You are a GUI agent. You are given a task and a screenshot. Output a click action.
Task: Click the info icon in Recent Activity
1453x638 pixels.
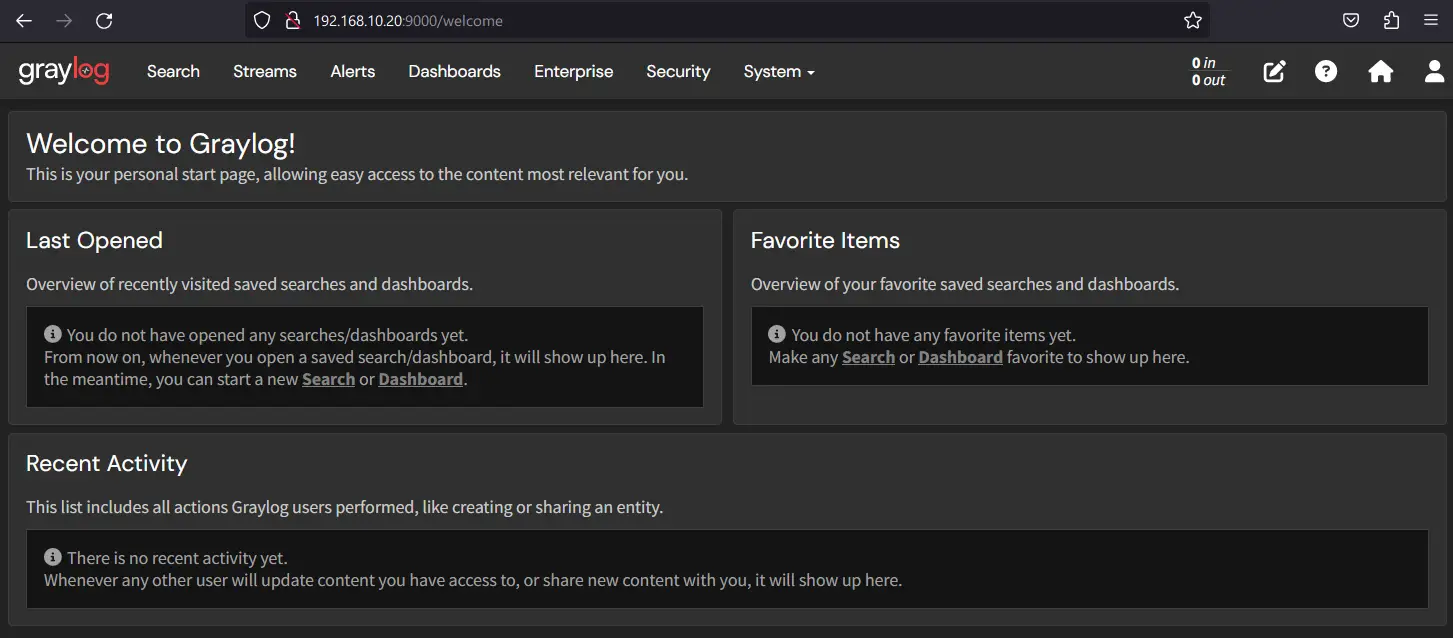pos(53,557)
